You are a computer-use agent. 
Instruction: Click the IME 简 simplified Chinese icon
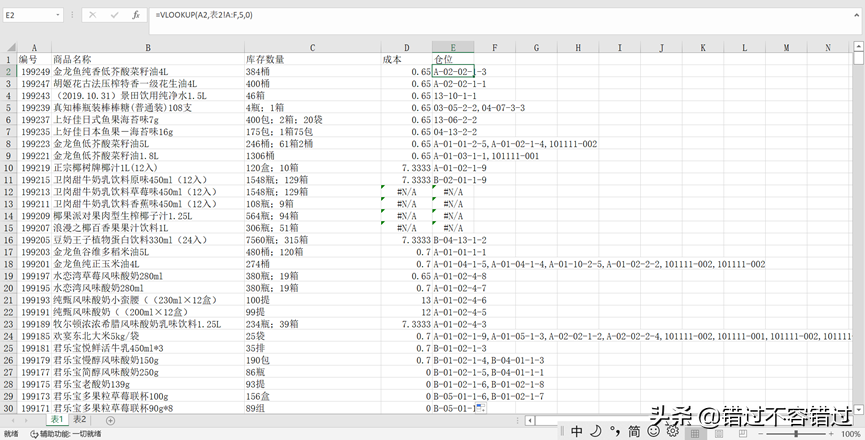(634, 431)
